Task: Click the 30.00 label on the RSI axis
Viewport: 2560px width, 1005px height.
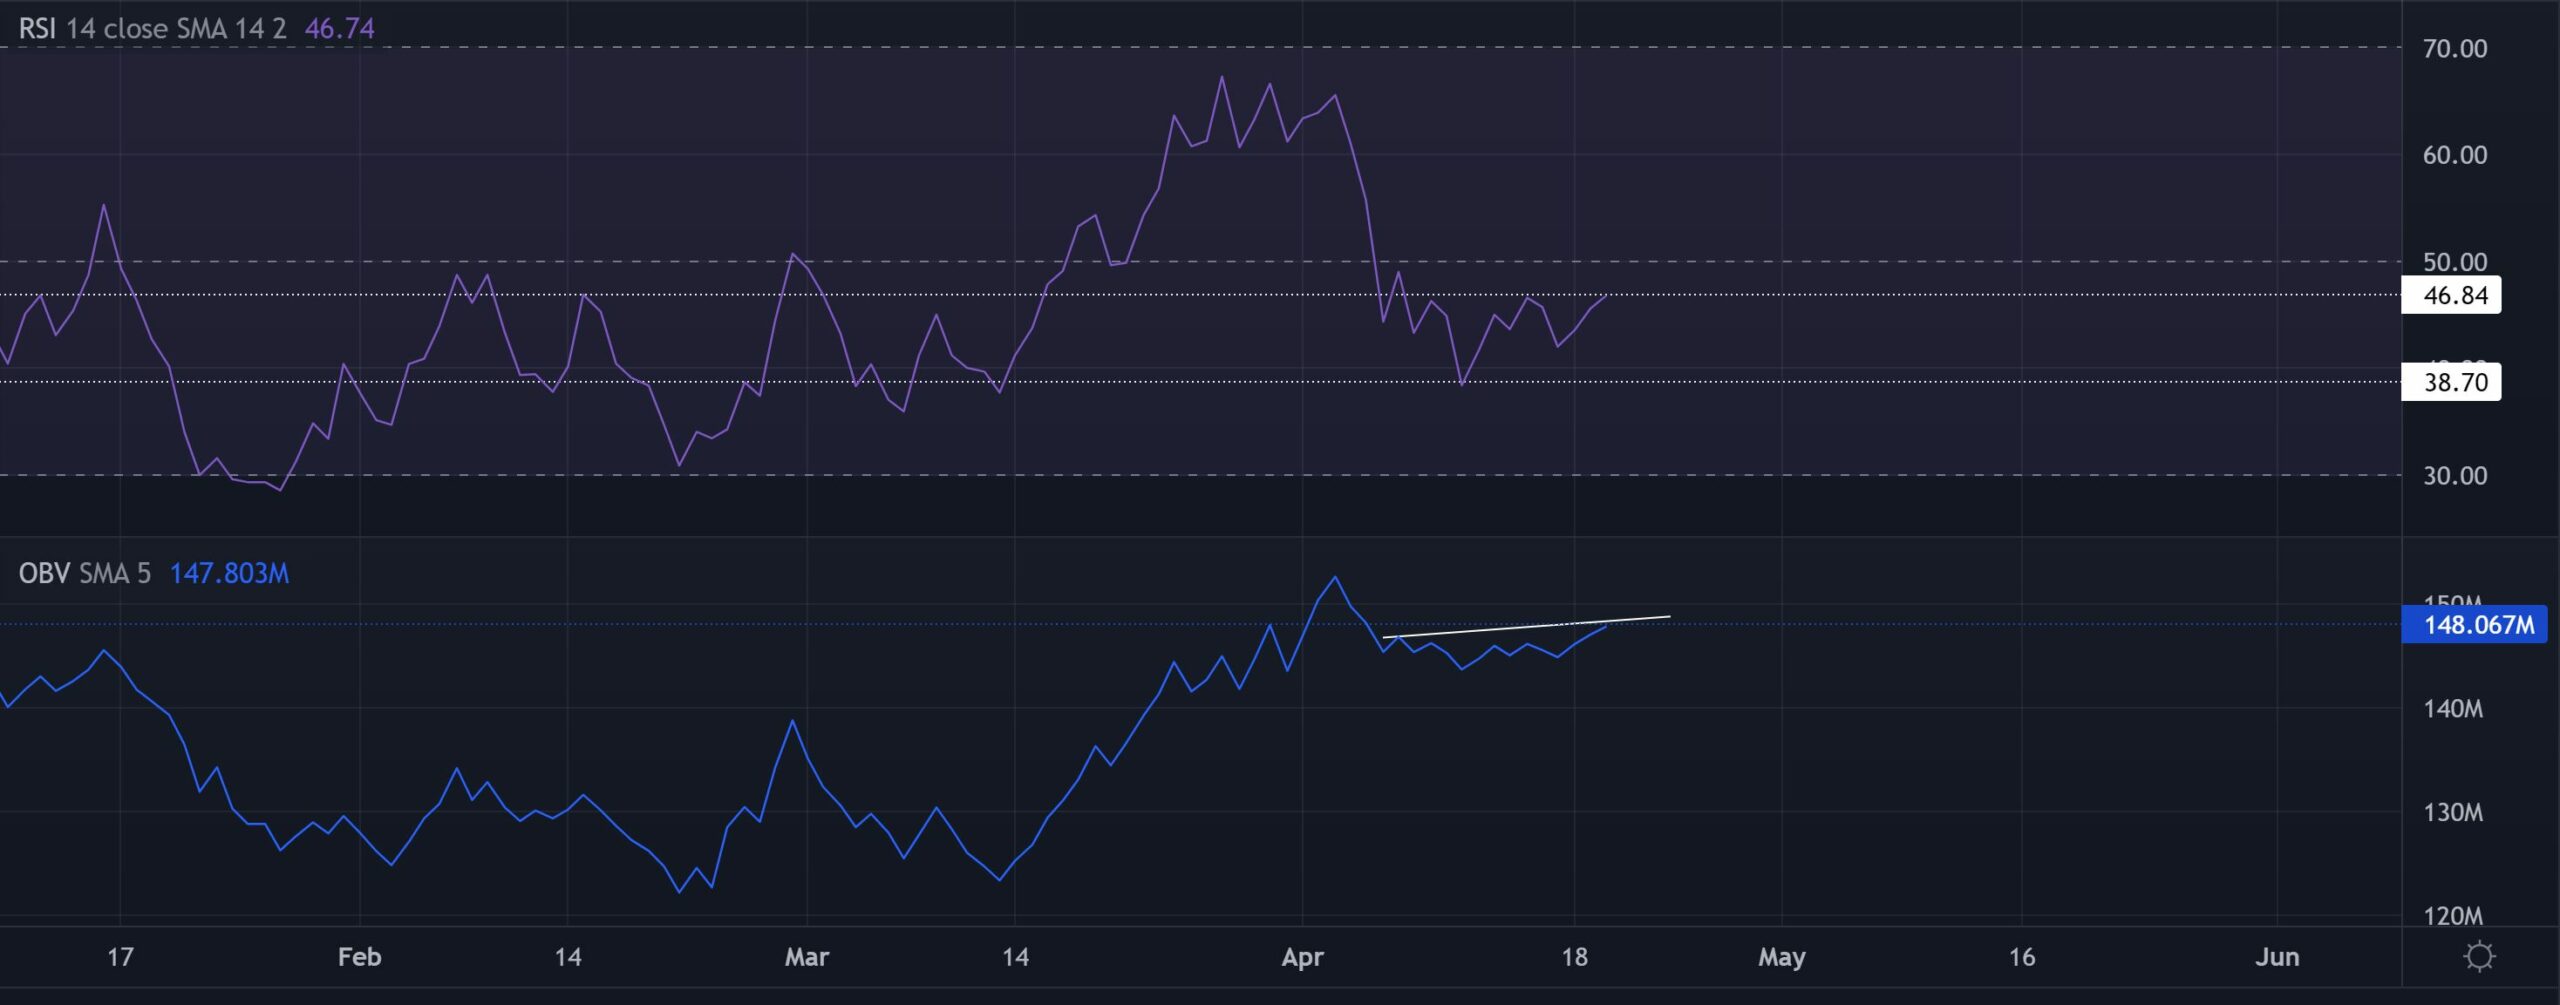Action: tap(2454, 476)
